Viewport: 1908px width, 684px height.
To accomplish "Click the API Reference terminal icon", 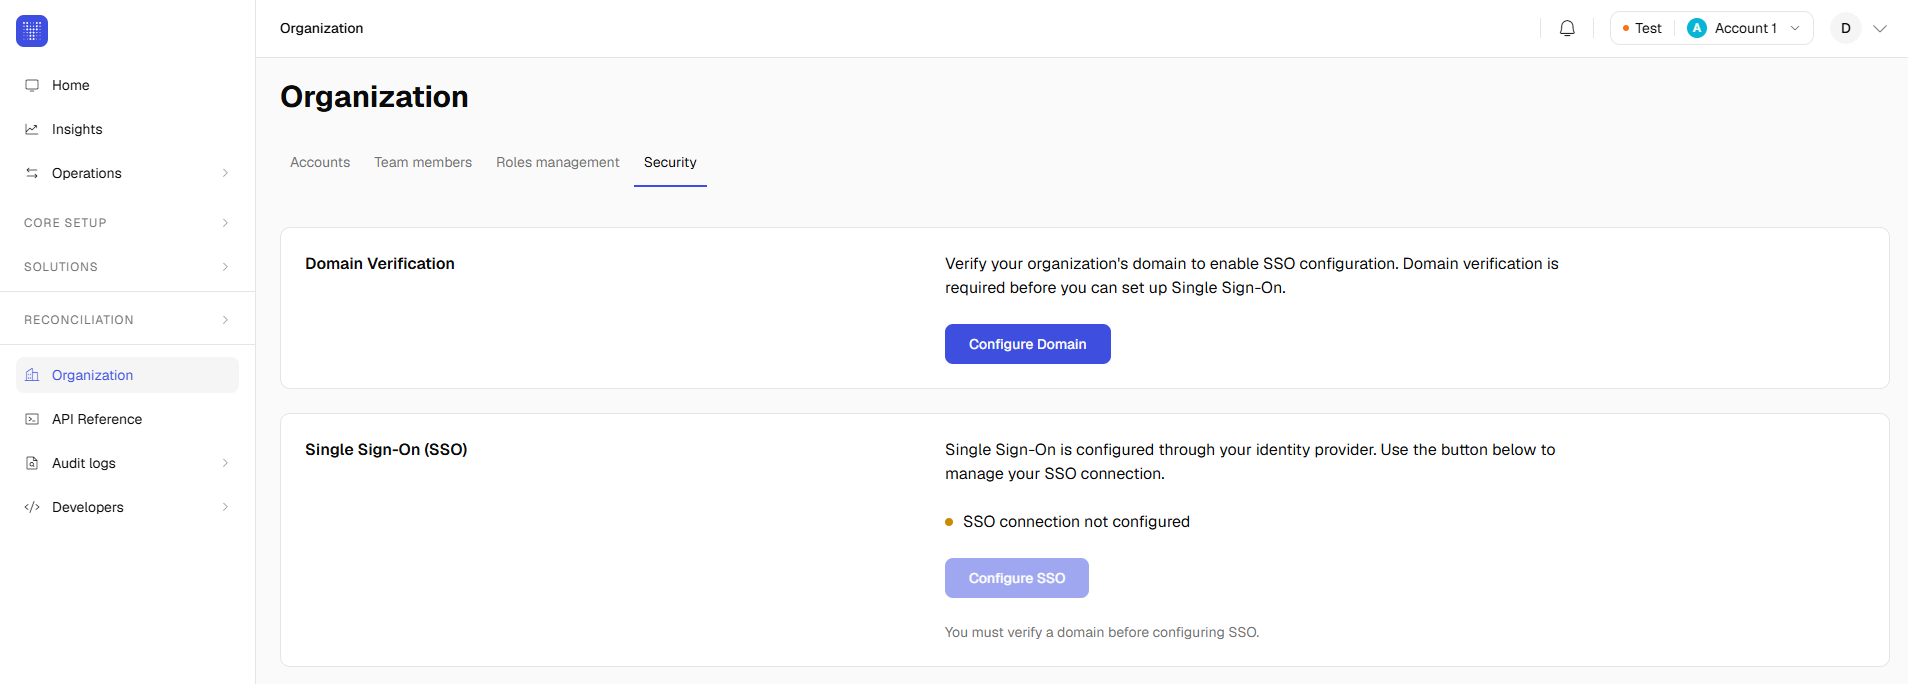I will [32, 419].
